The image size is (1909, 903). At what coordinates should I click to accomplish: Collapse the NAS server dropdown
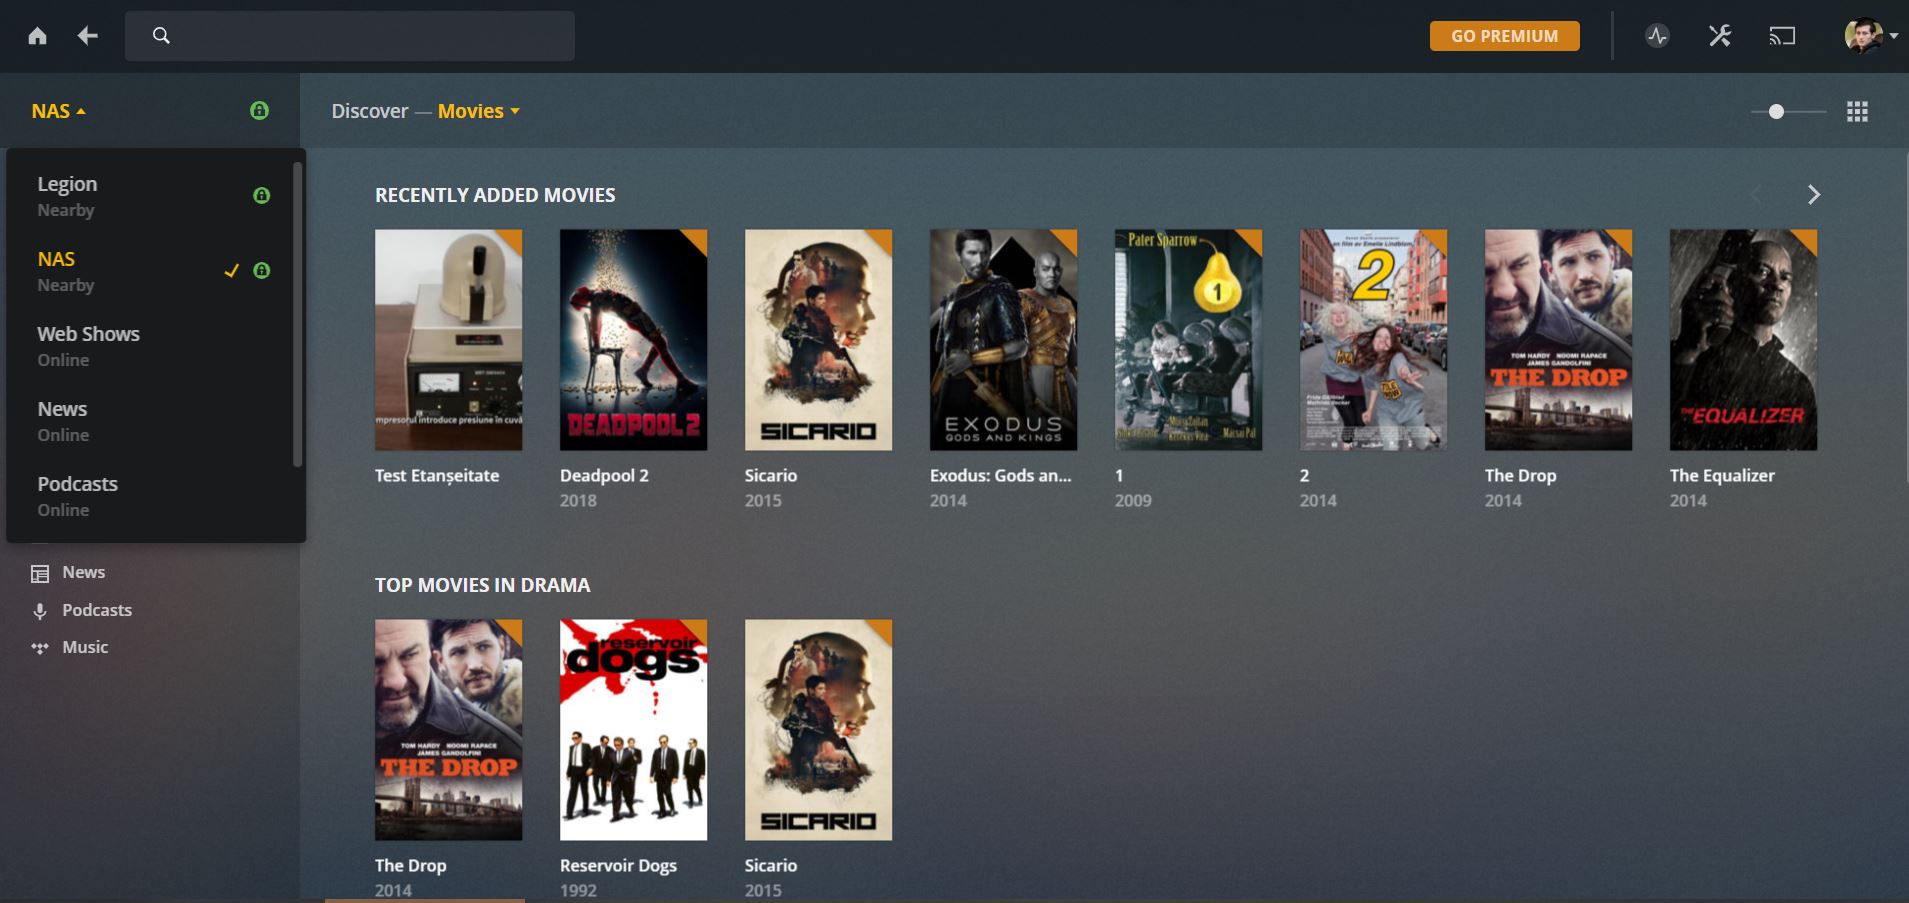(x=58, y=111)
